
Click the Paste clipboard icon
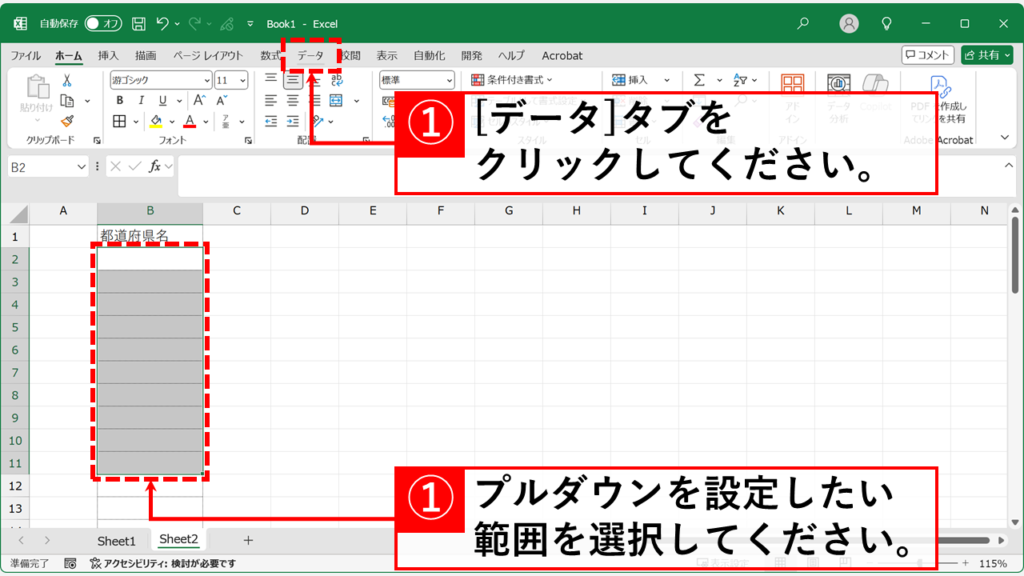pyautogui.click(x=37, y=87)
